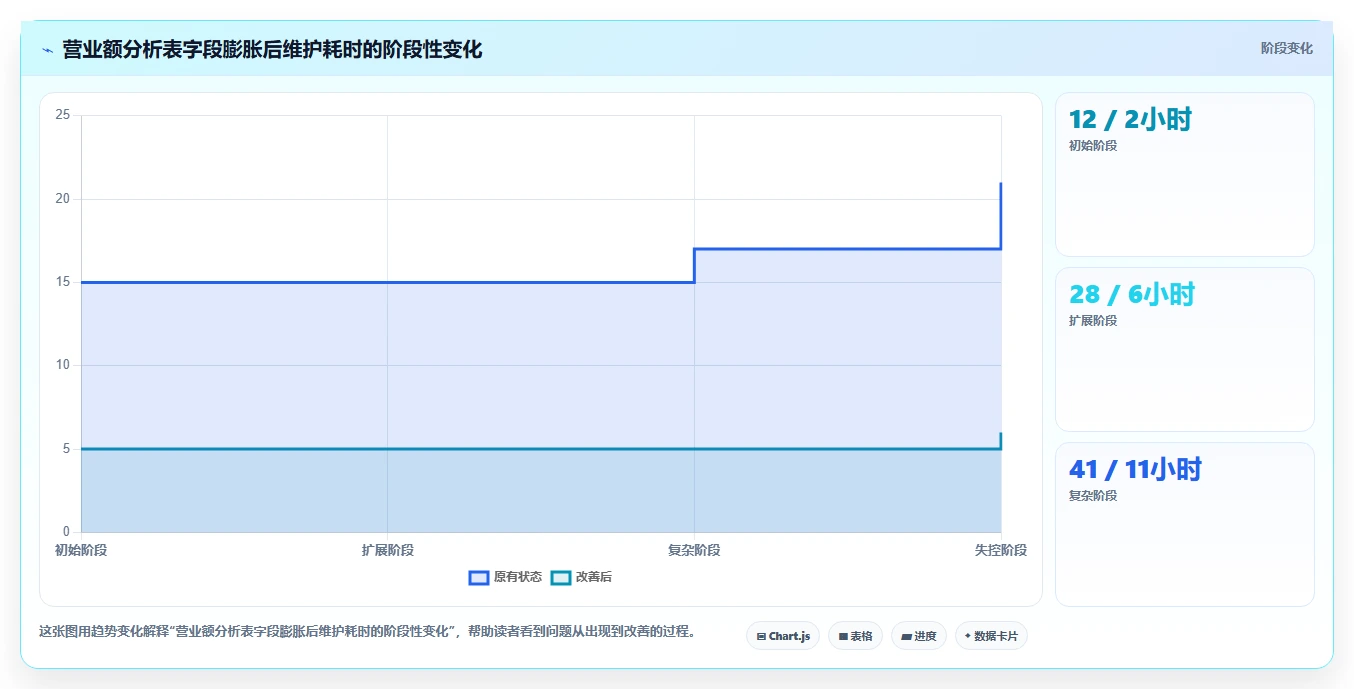1354x689 pixels.
Task: Click the 复杂阶段 card caption
Action: point(1093,496)
